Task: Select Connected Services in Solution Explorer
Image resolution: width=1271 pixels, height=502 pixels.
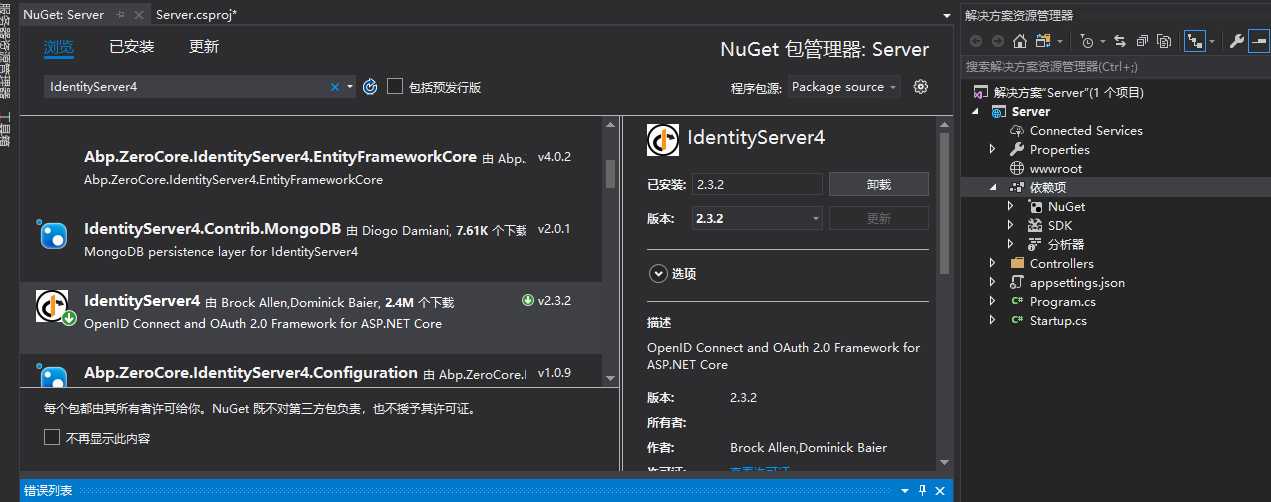Action: click(x=1085, y=130)
